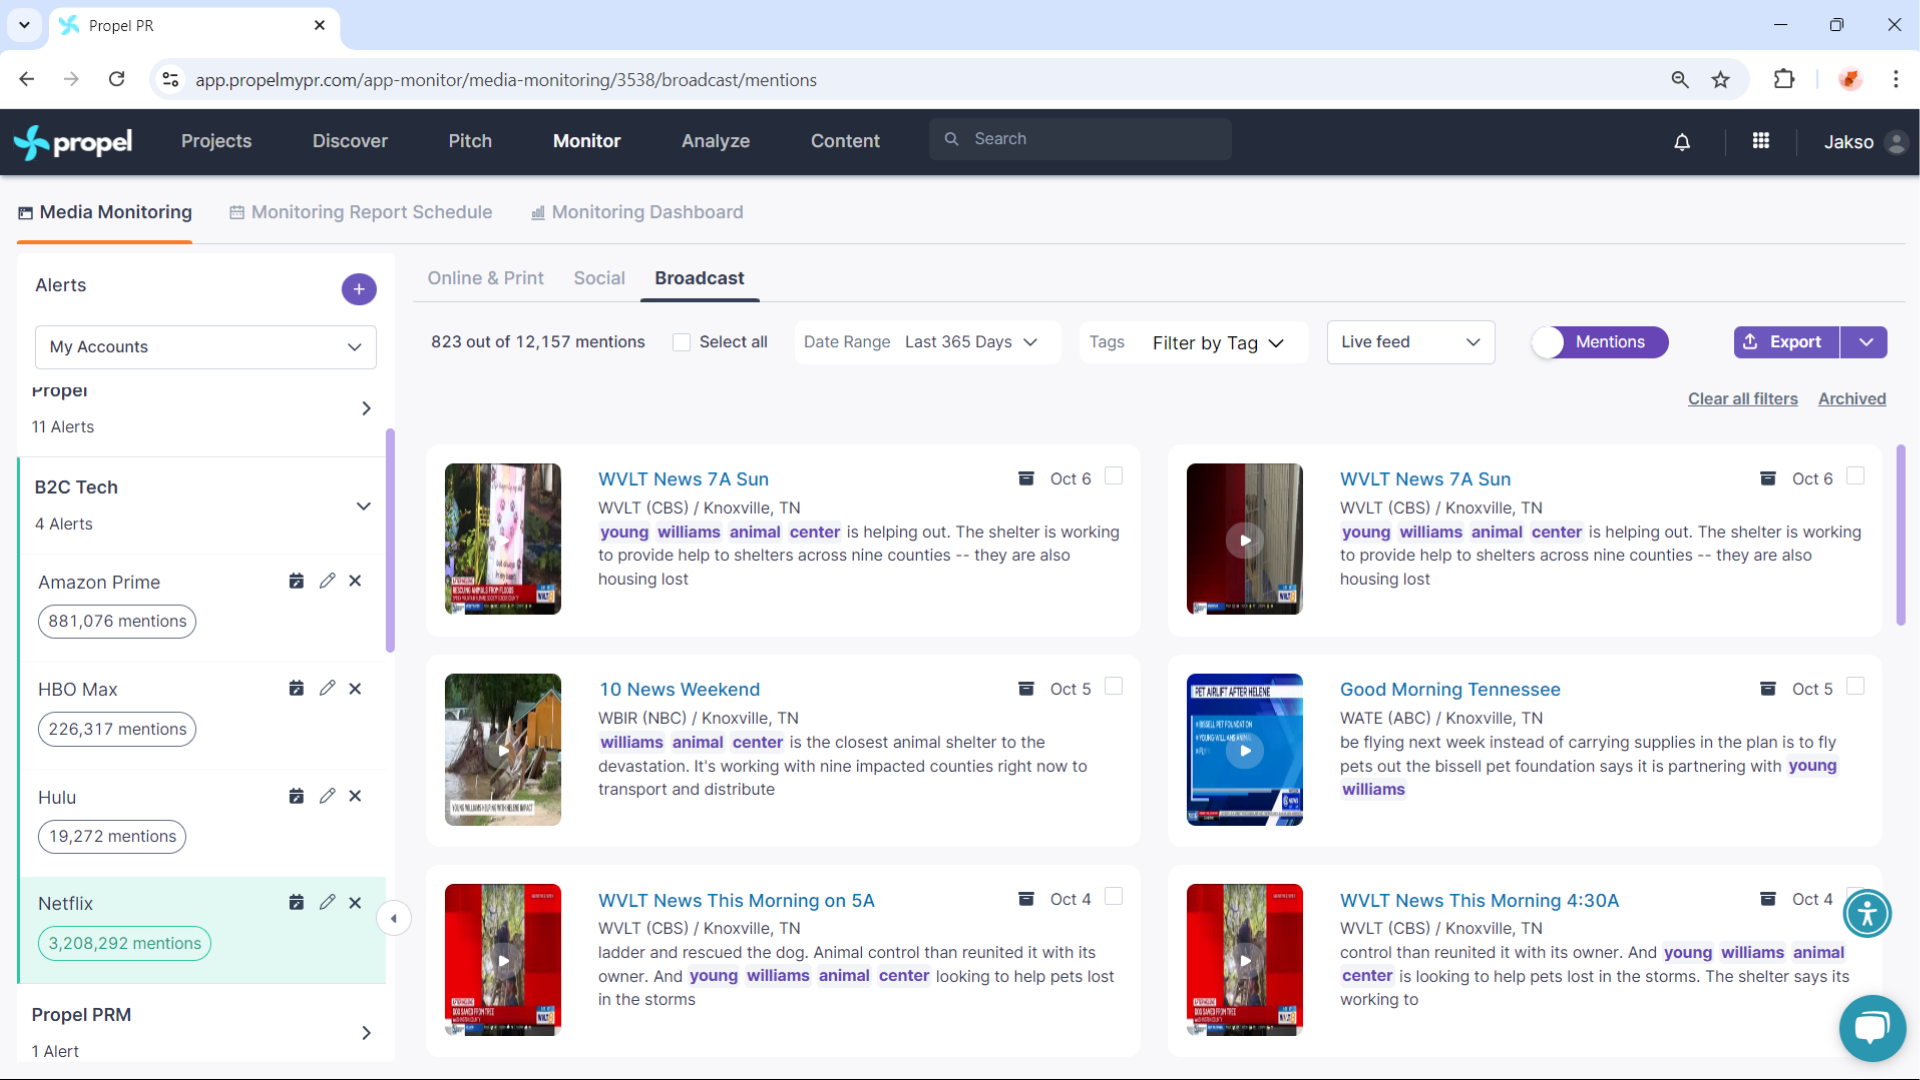Open the Analyze menu

coord(716,141)
